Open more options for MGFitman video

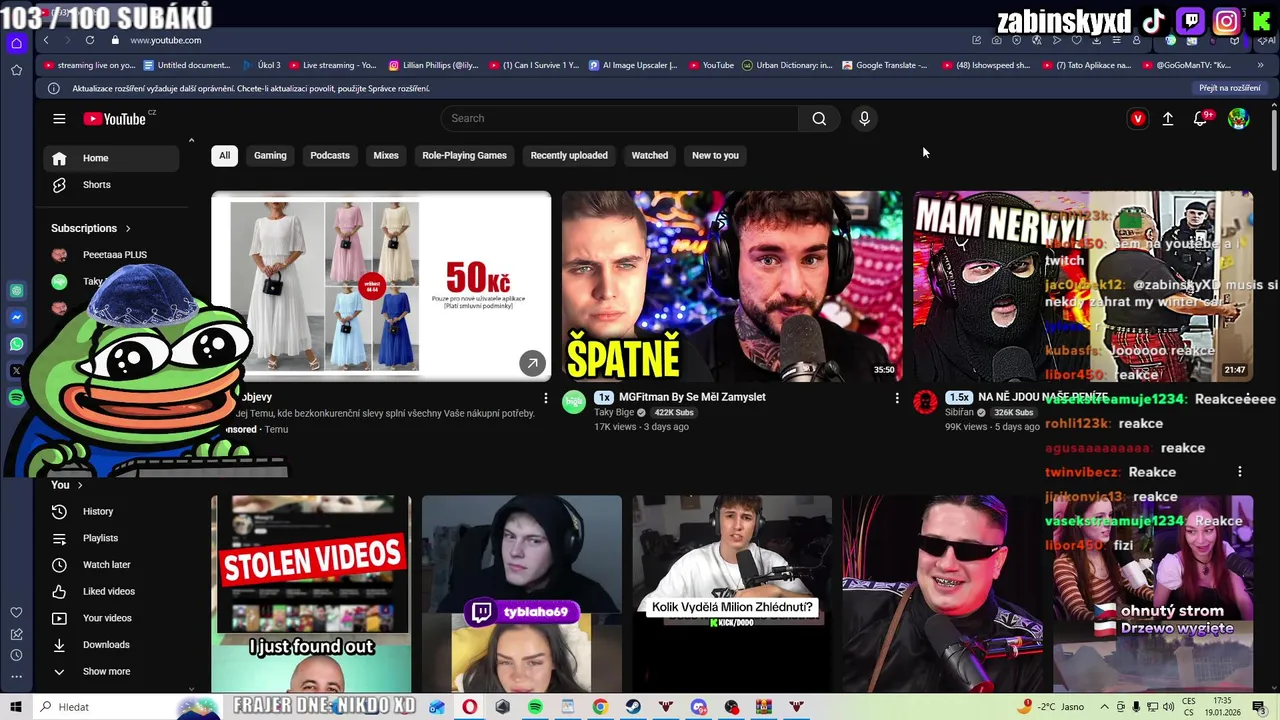click(x=896, y=398)
